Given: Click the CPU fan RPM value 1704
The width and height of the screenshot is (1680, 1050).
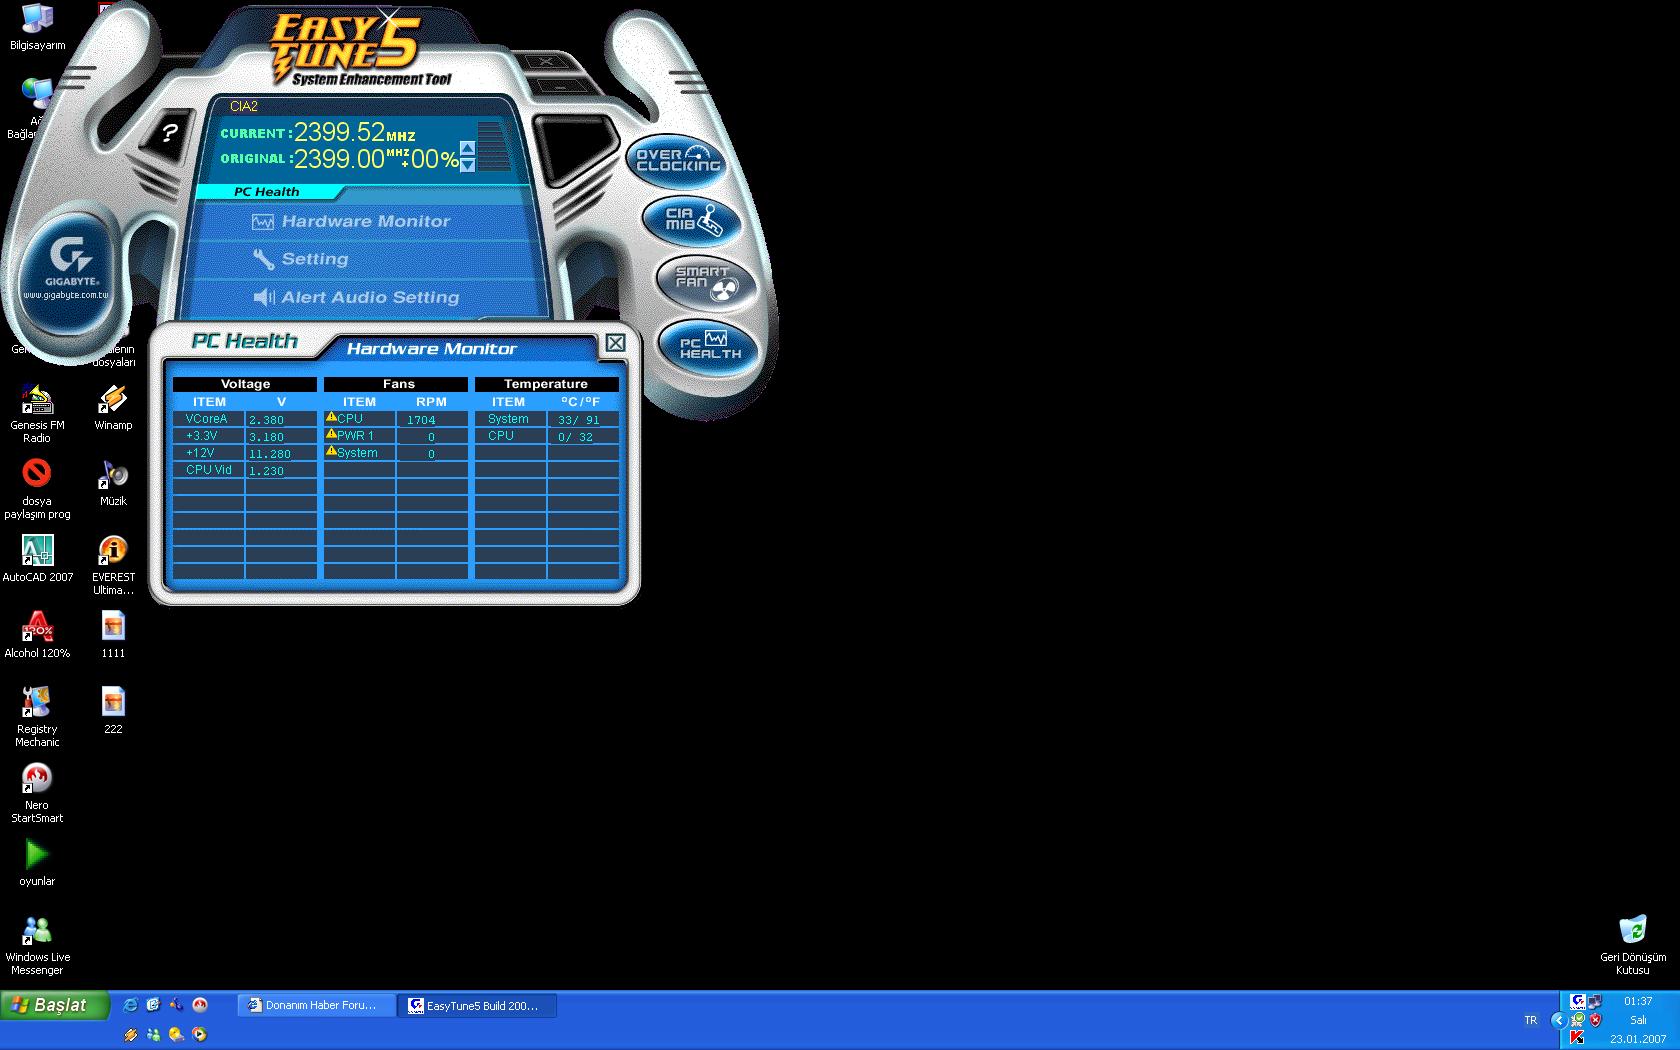Looking at the screenshot, I should [421, 420].
